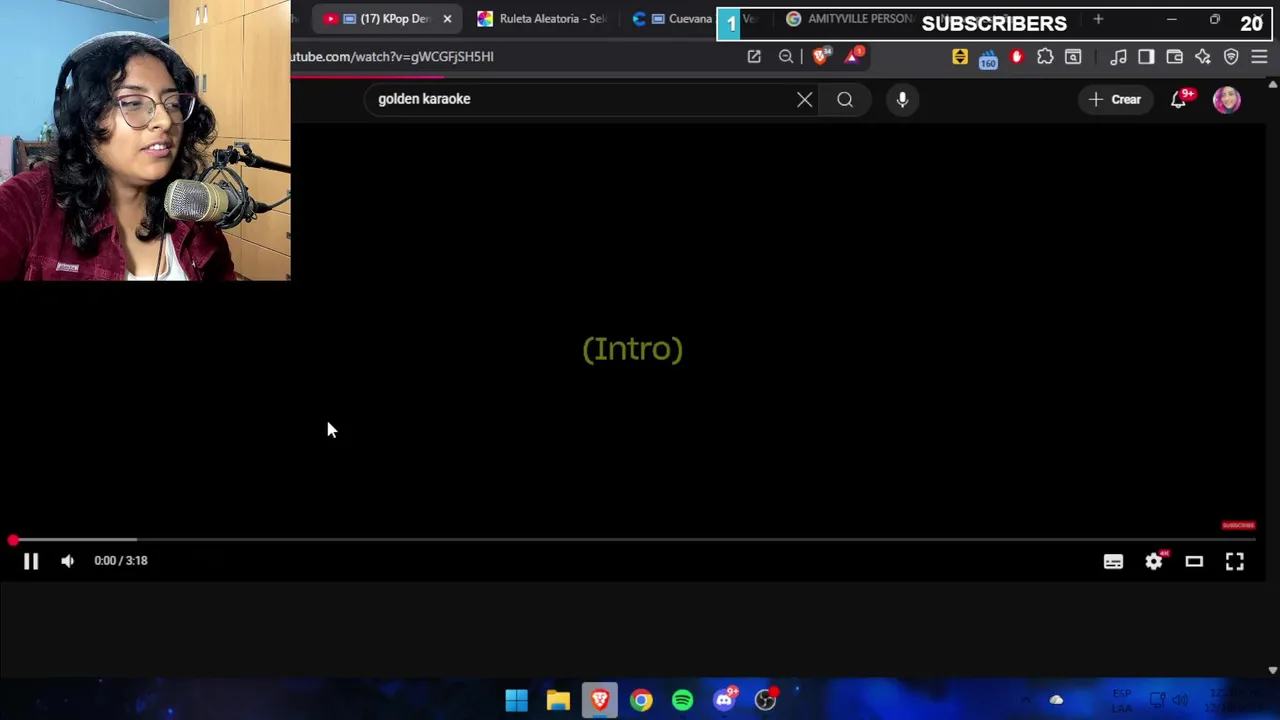Open Spotify from the taskbar
1280x720 pixels.
[x=683, y=700]
